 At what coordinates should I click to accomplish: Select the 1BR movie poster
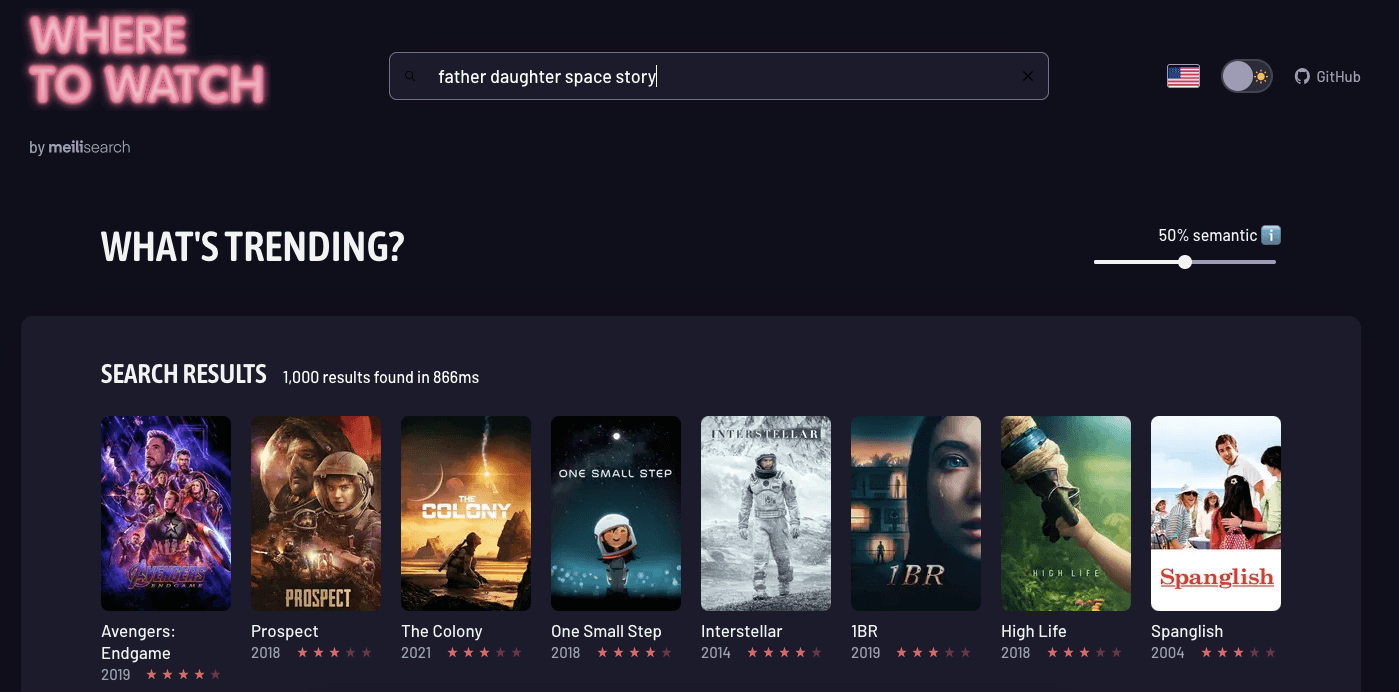tap(916, 513)
